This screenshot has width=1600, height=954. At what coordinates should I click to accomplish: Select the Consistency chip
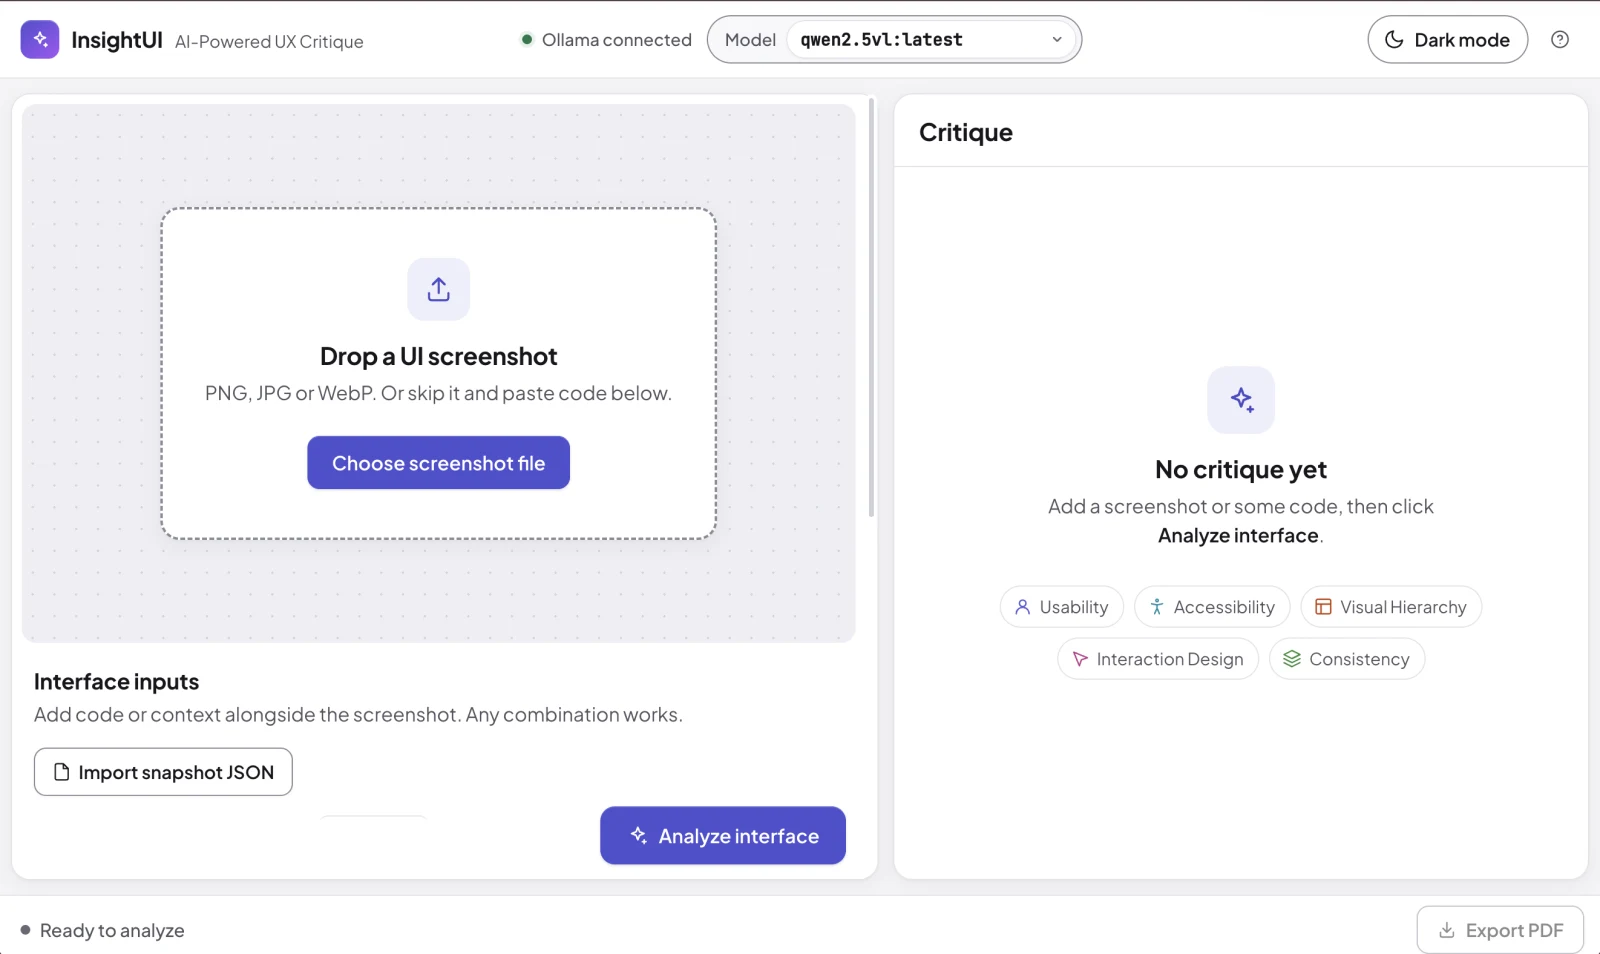pos(1347,659)
